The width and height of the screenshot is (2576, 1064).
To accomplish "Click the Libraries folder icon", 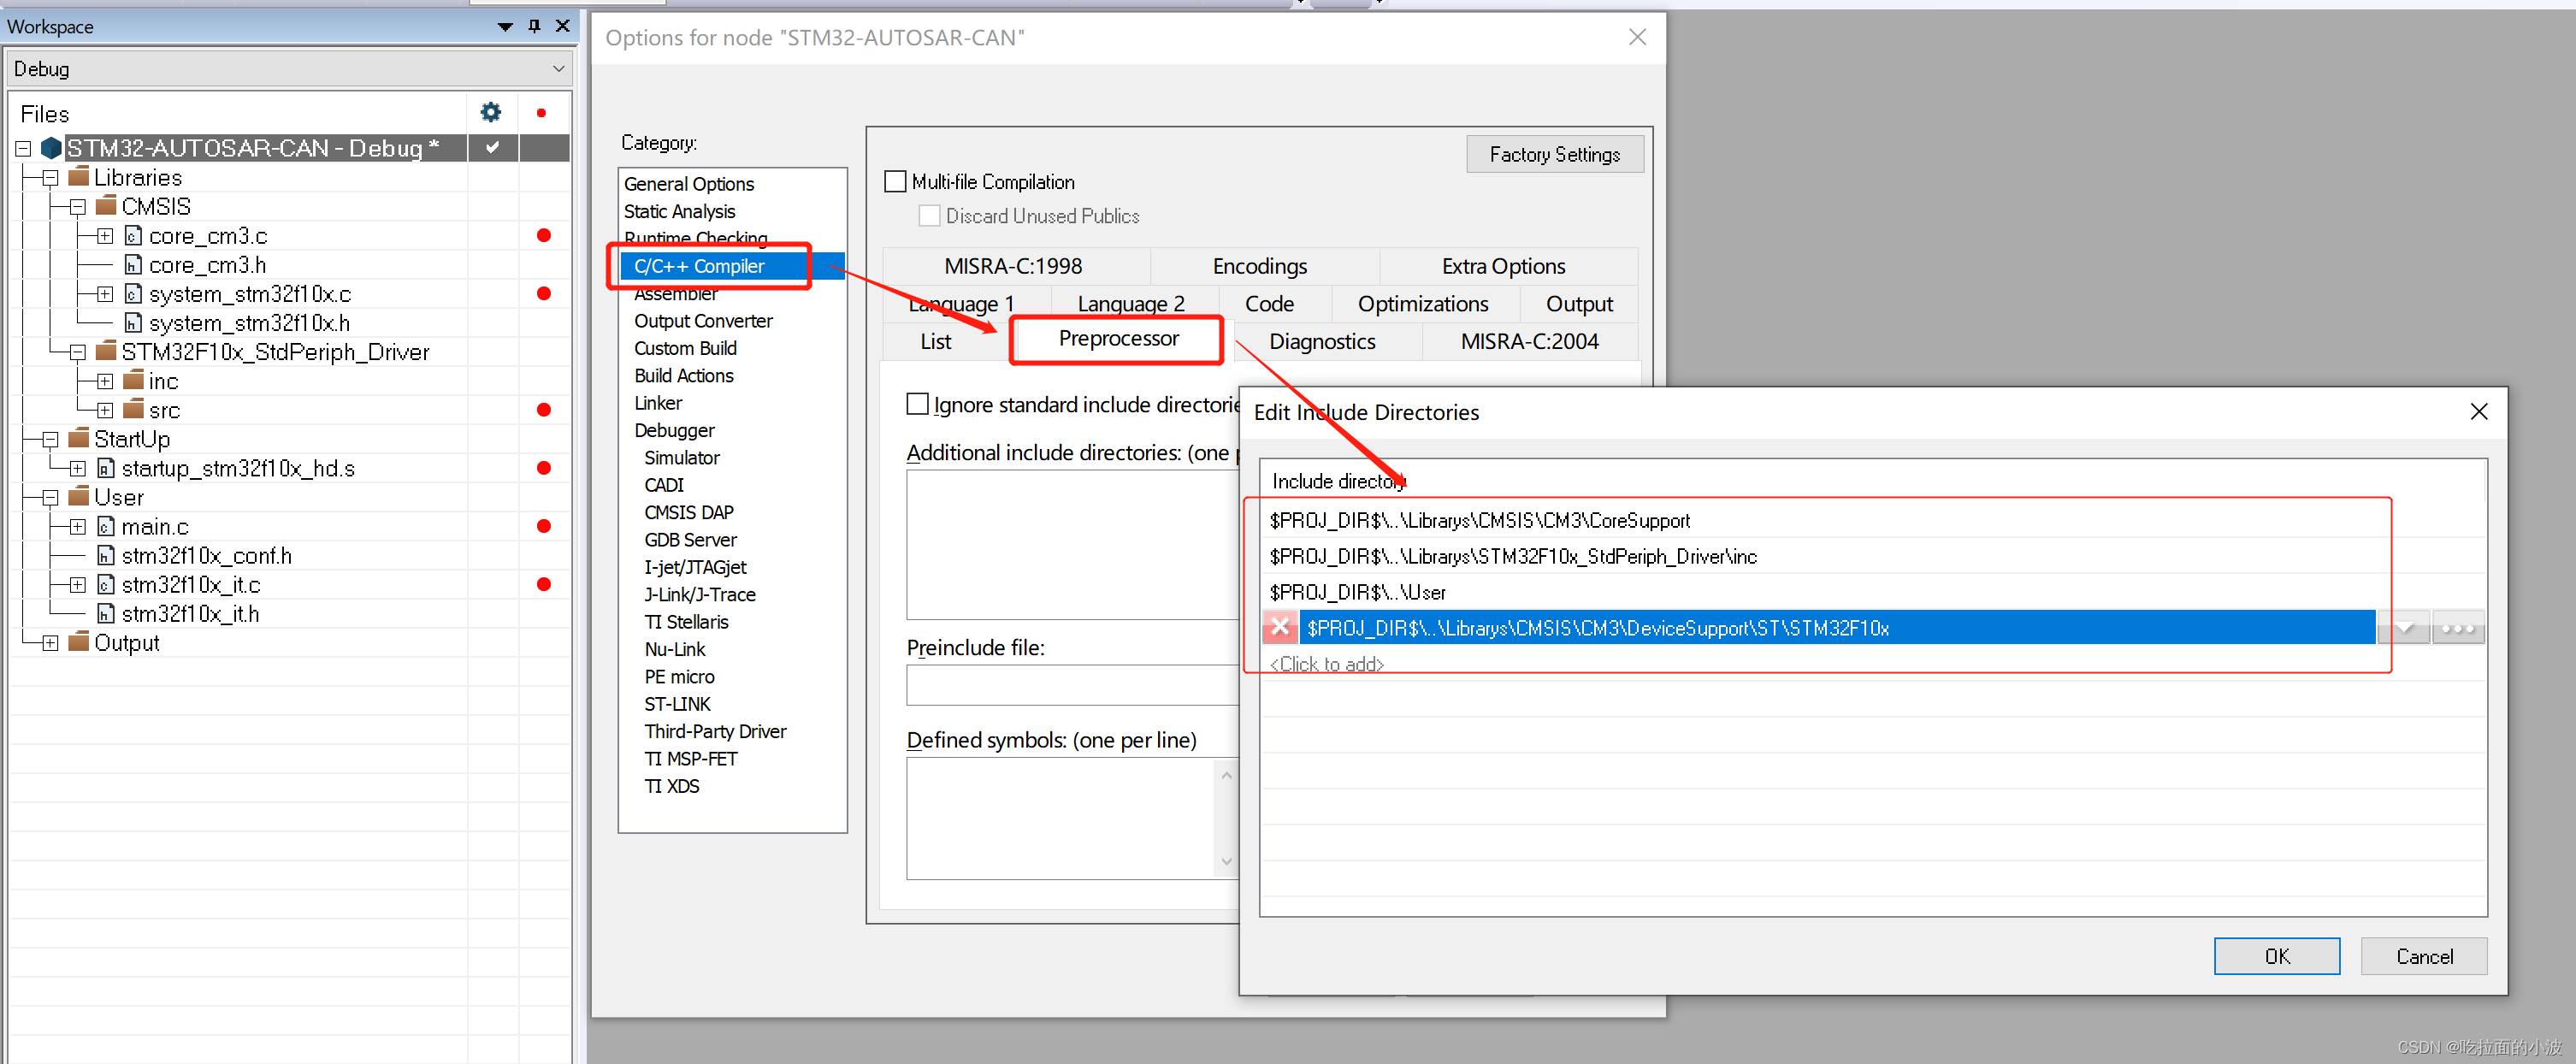I will [x=79, y=177].
